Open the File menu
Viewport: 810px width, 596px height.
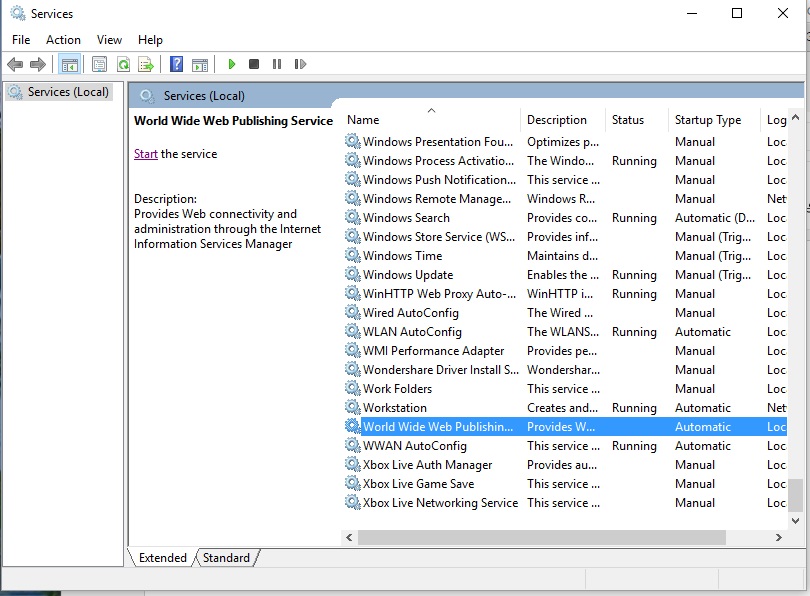tap(21, 40)
